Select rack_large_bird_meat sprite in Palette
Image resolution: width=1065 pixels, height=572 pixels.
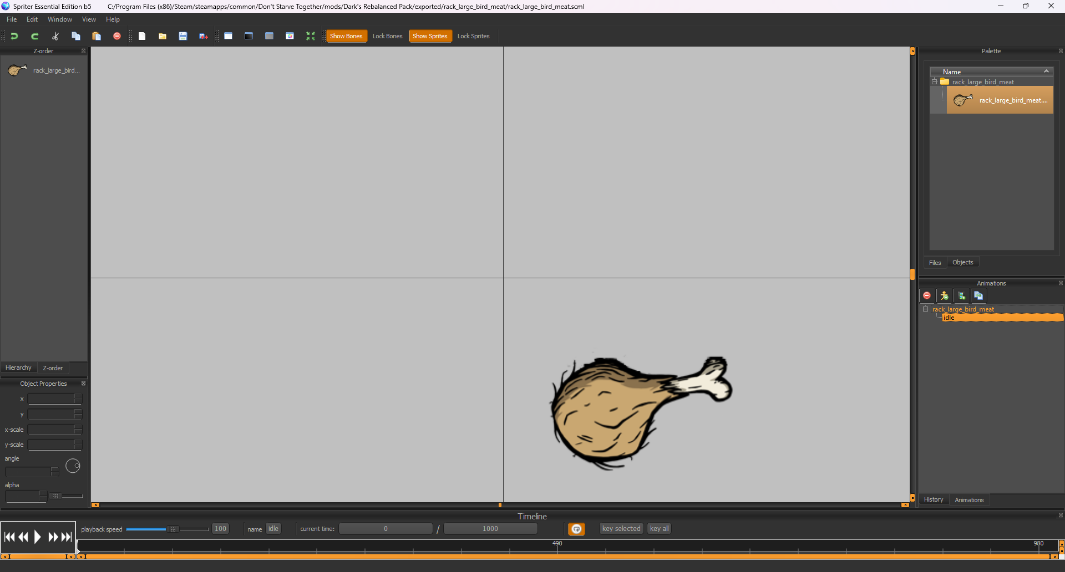tap(1000, 100)
